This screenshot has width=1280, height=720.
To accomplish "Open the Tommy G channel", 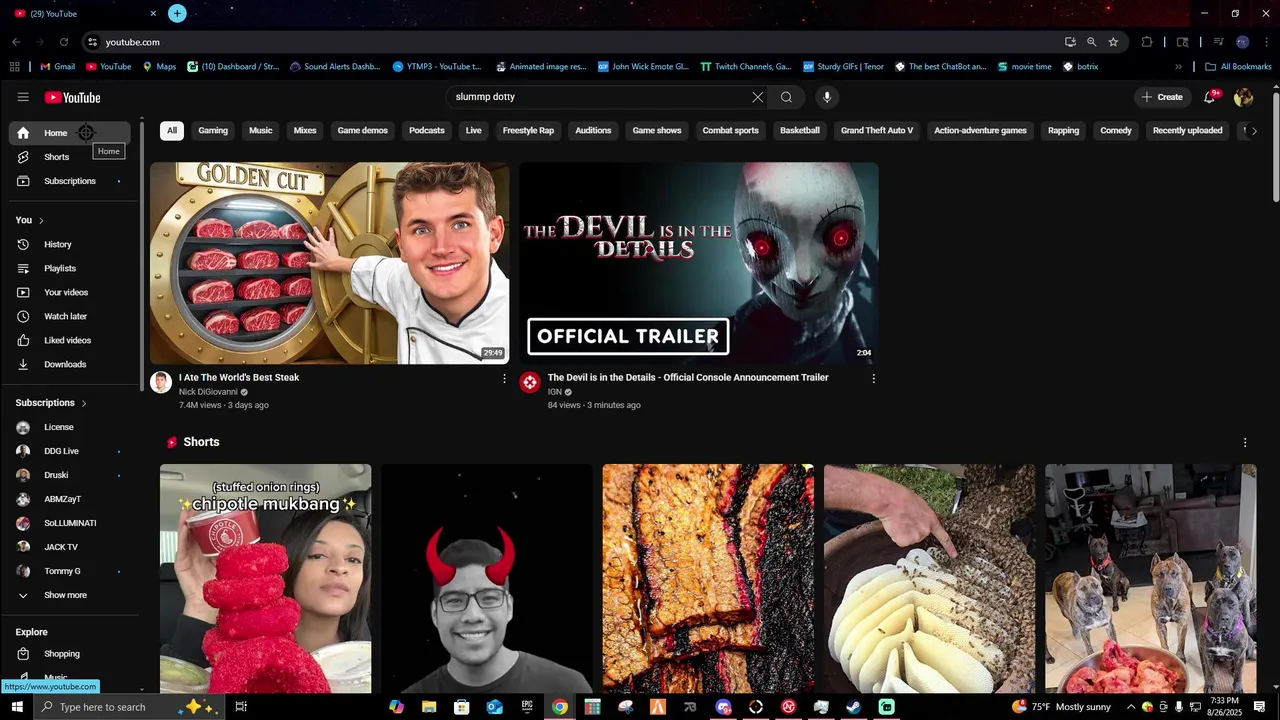I will tap(70, 571).
